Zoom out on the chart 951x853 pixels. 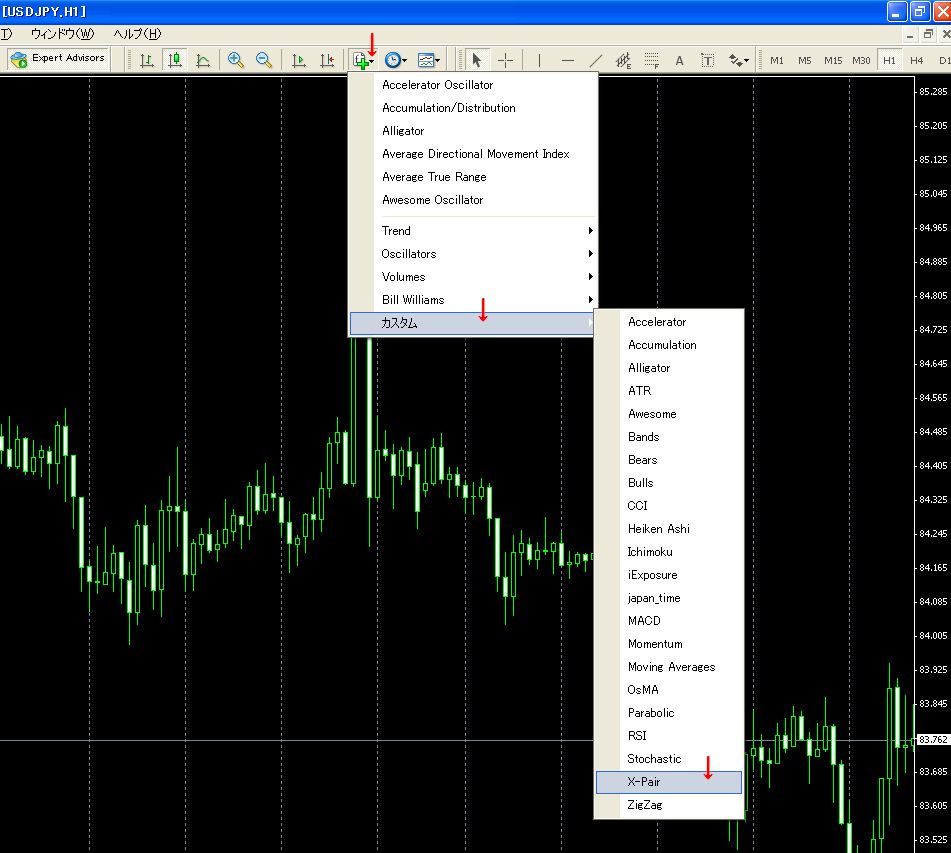pos(263,60)
